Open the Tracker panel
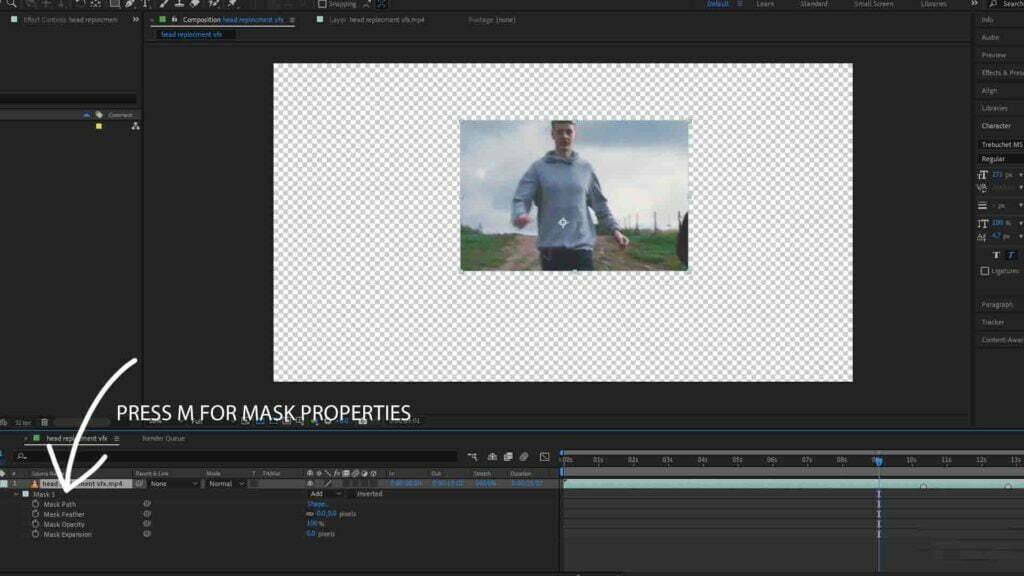This screenshot has height=576, width=1024. point(993,323)
